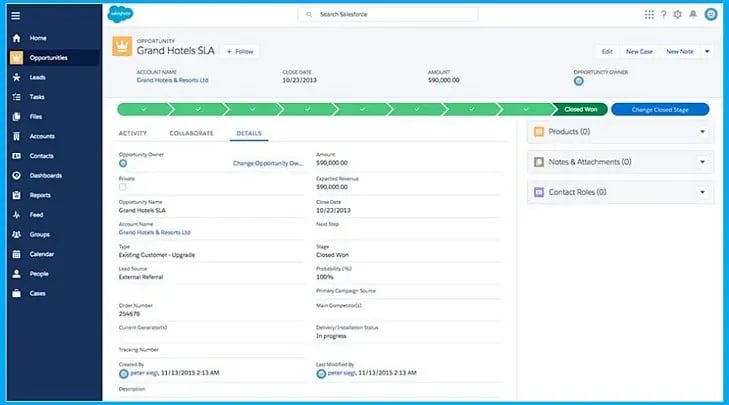Click in the Search Salesforce field
The image size is (729, 405).
tap(388, 14)
